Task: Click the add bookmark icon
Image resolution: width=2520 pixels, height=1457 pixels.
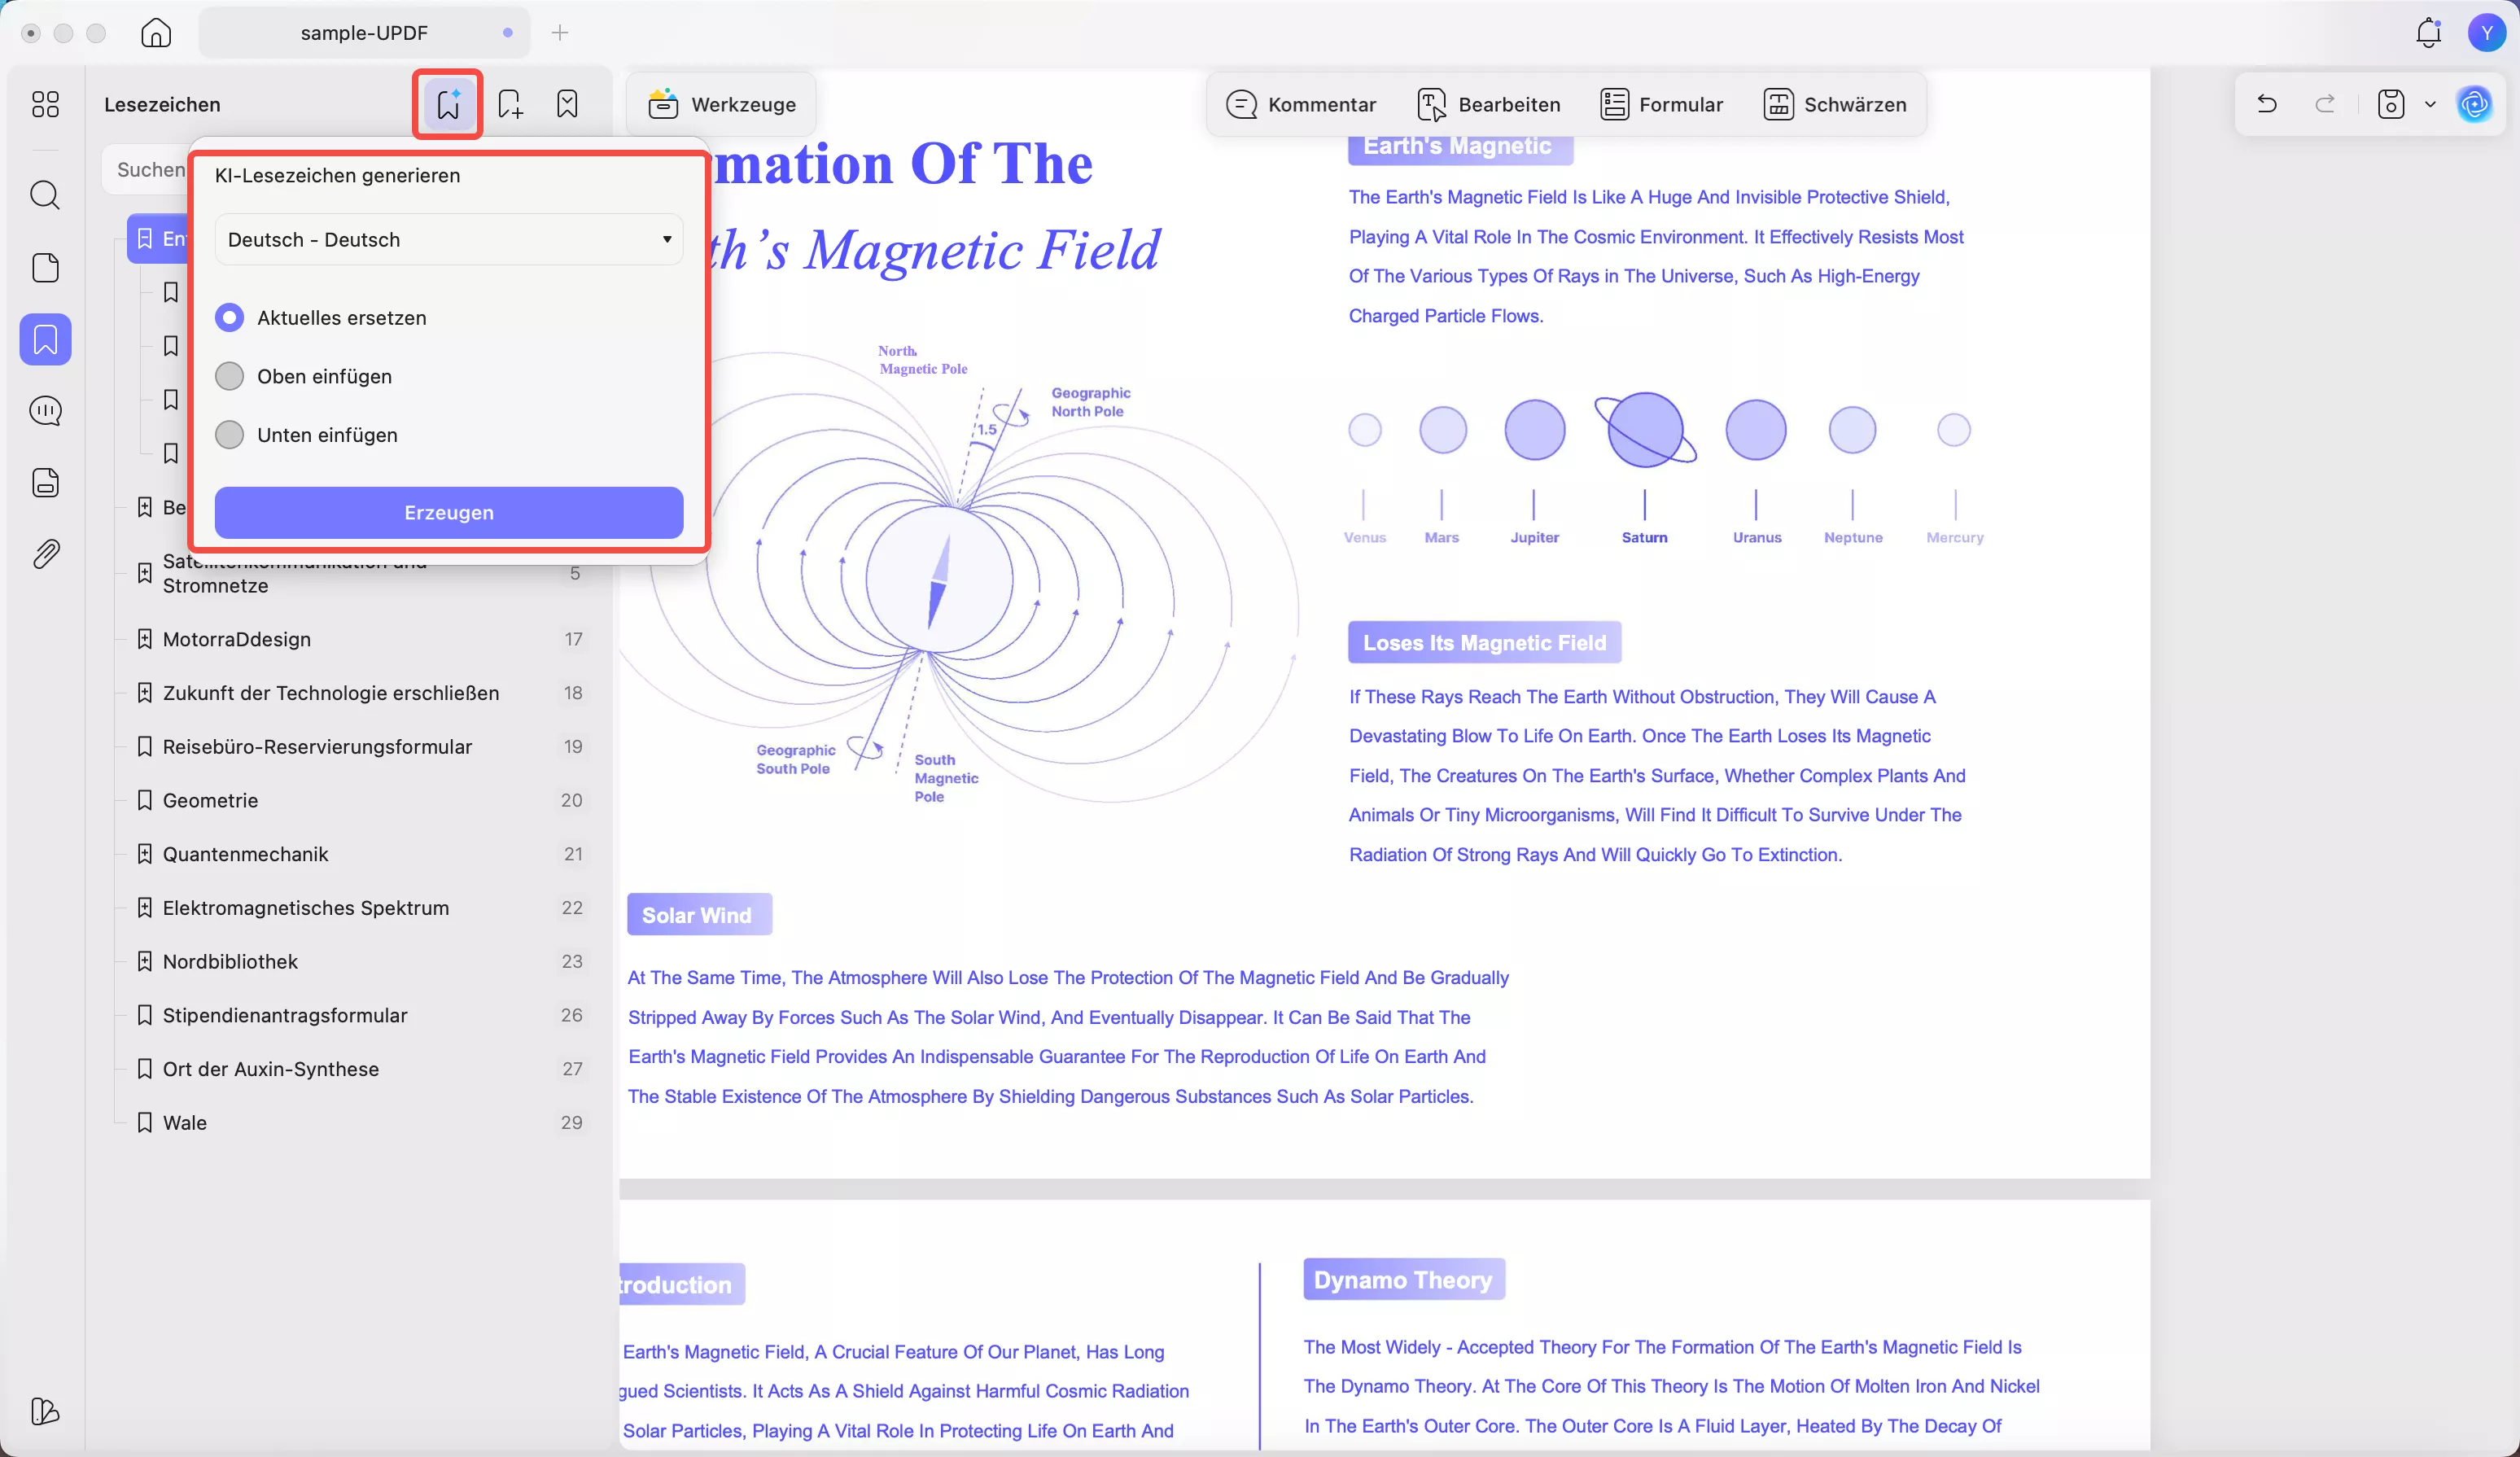Action: 510,104
